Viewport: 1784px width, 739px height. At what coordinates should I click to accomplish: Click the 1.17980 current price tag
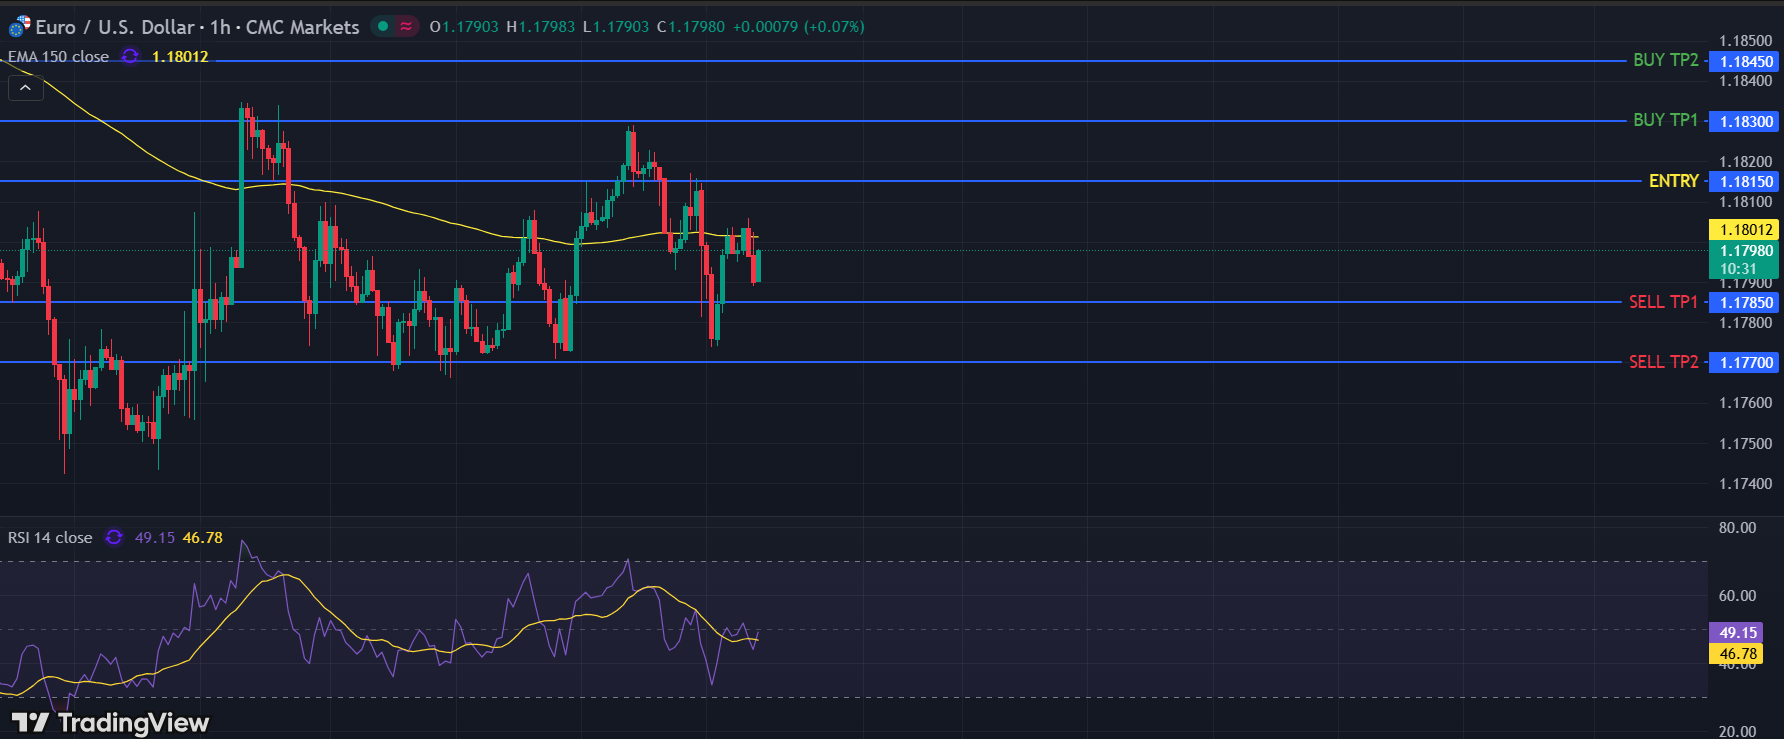pos(1744,251)
